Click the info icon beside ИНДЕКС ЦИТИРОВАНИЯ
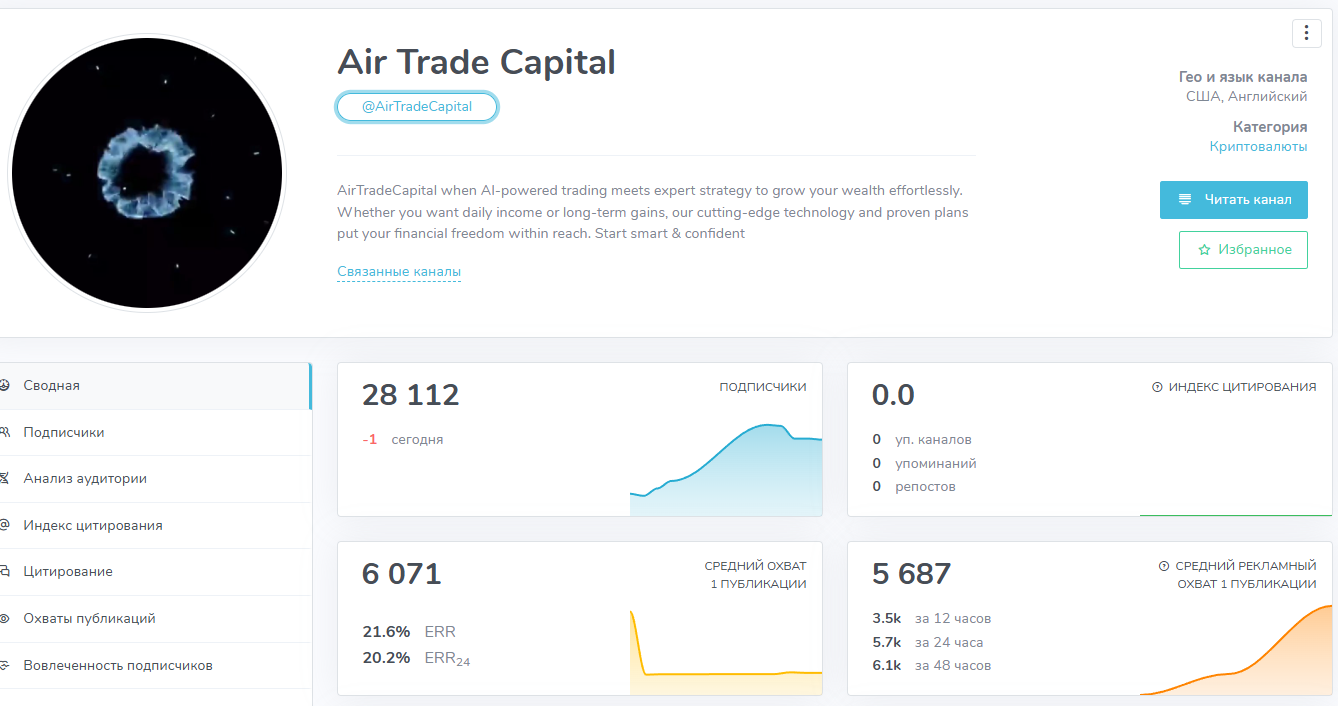This screenshot has height=706, width=1338. tap(1158, 387)
